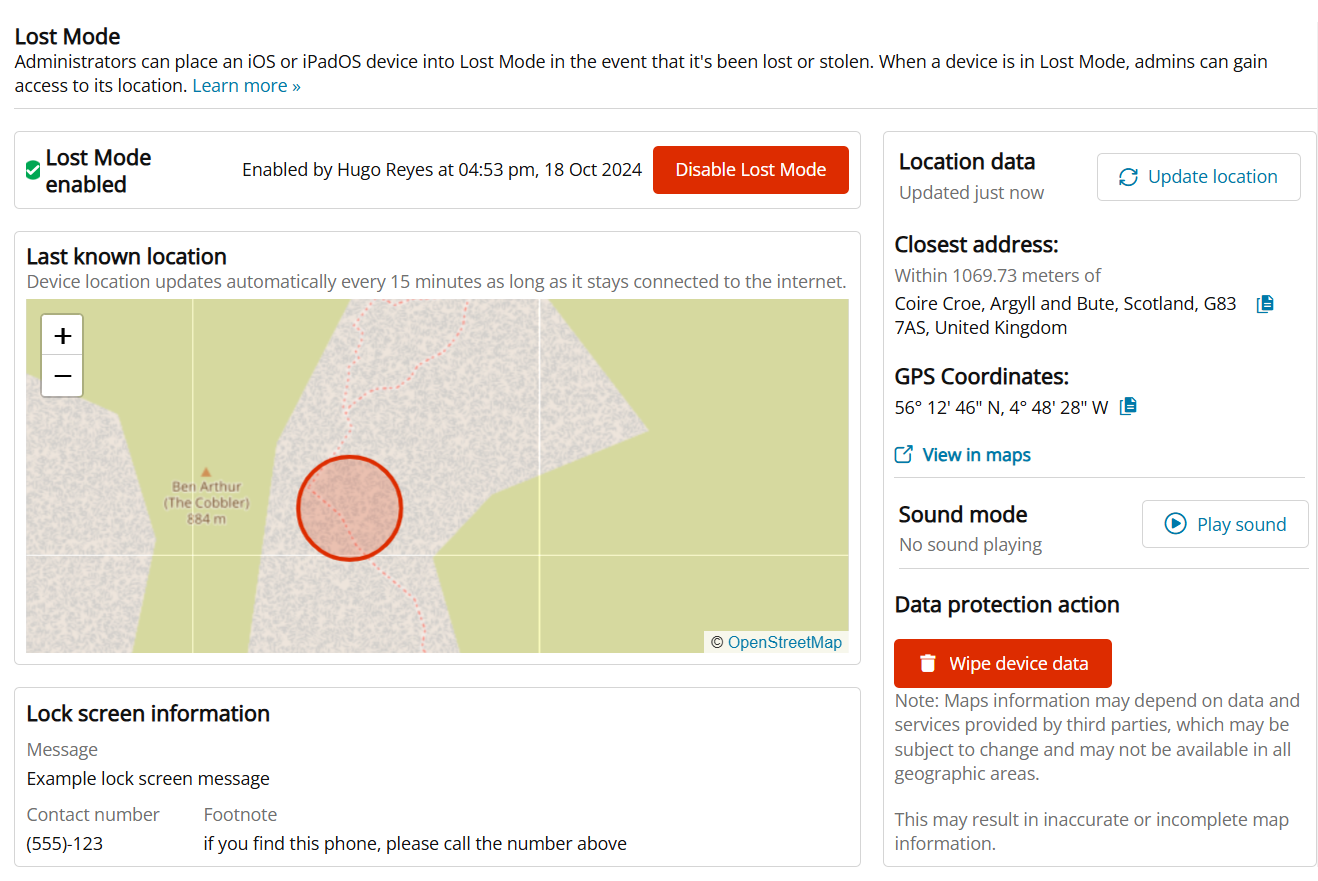The image size is (1318, 881).
Task: Zoom in on the map
Action: [62, 336]
